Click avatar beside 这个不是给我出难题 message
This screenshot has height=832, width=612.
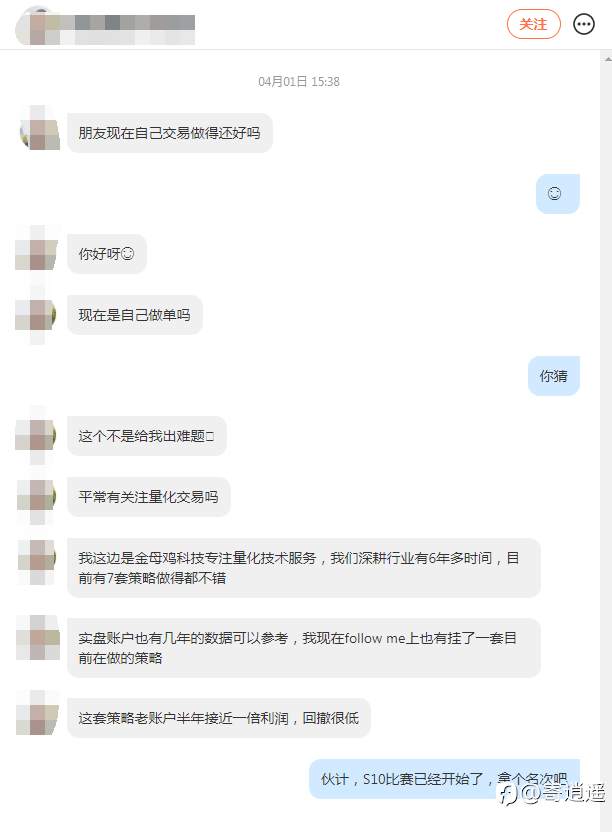click(37, 436)
